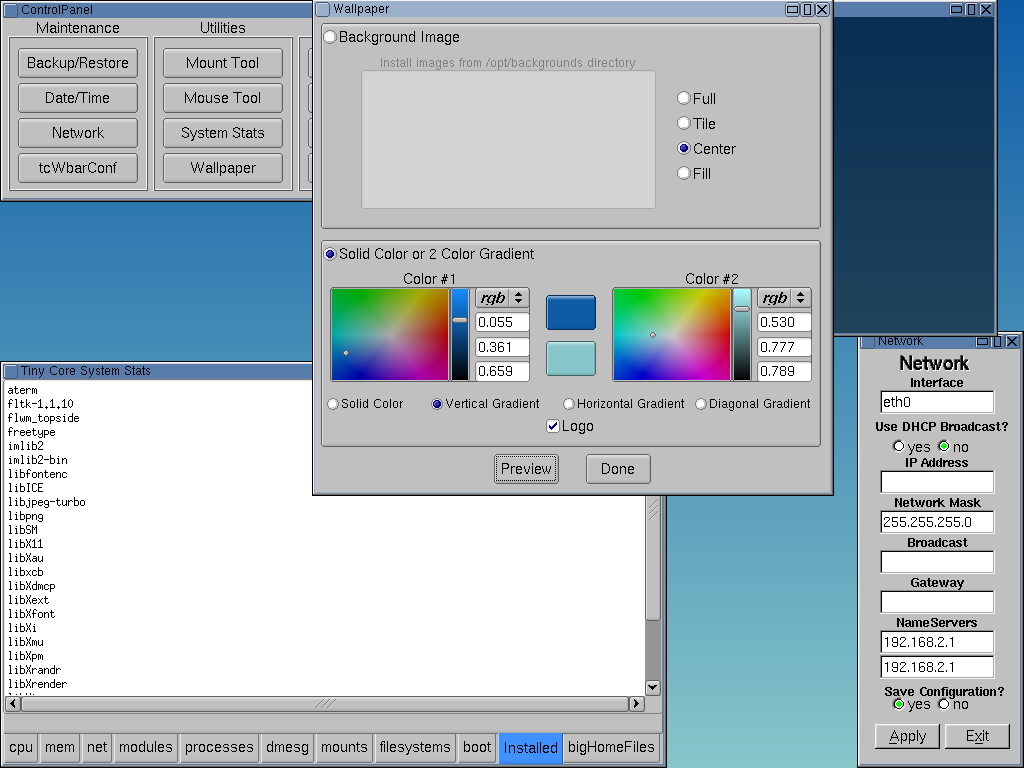This screenshot has width=1024, height=768.
Task: Open Wallpaper utility in ControlPanel
Action: click(223, 168)
